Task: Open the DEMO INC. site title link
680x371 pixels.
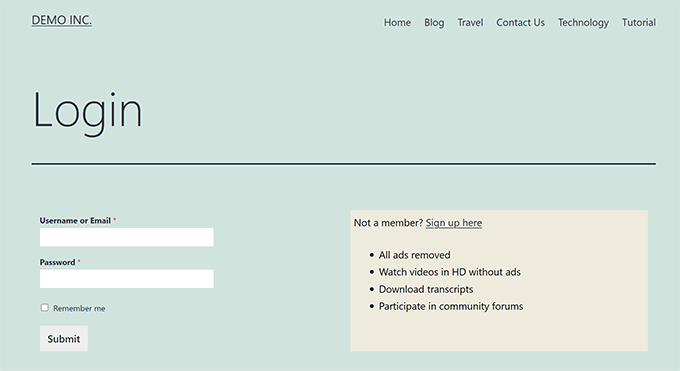Action: 62,20
